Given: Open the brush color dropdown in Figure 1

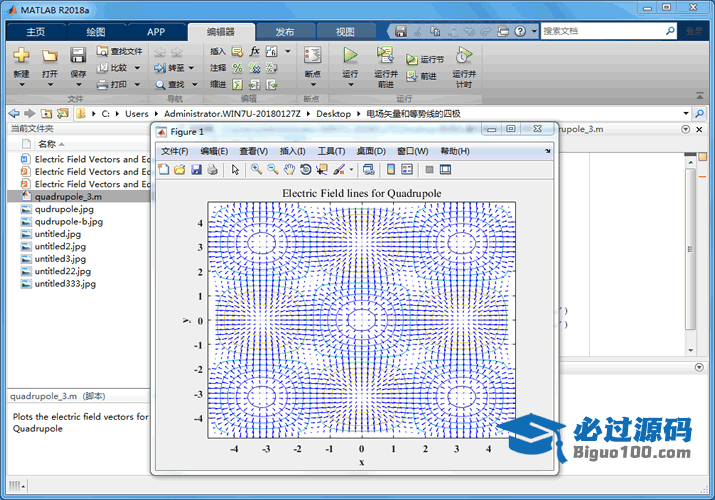Looking at the screenshot, I should tap(351, 170).
